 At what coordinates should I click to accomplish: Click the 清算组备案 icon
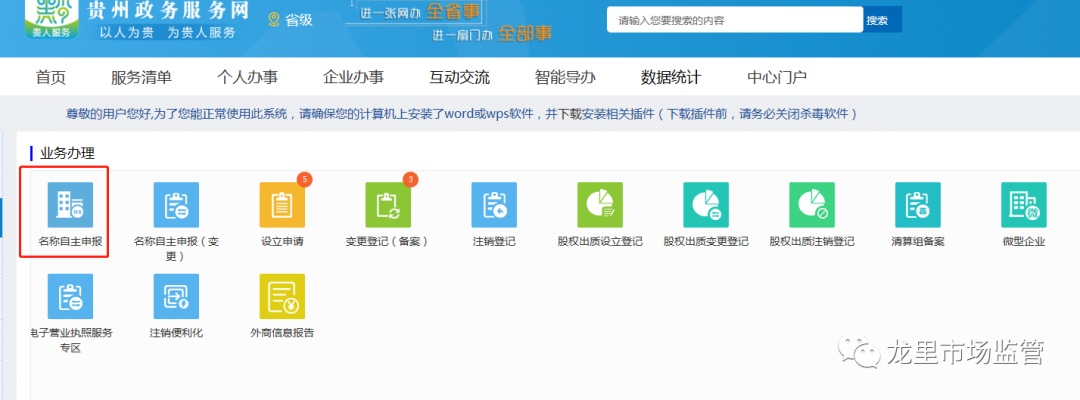point(917,205)
